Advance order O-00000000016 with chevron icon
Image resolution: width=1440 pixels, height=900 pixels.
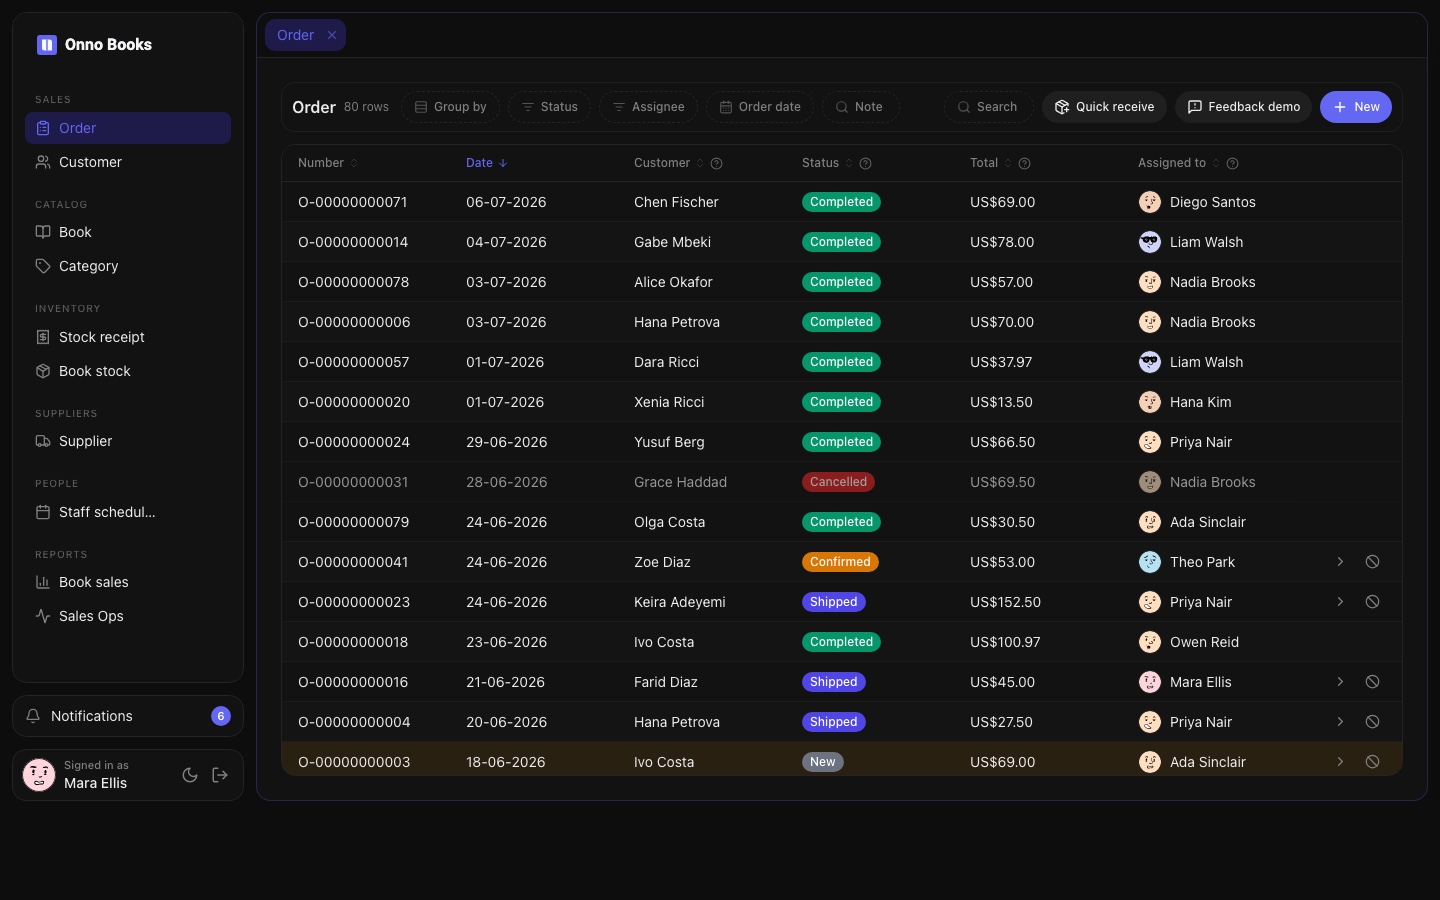click(x=1340, y=682)
